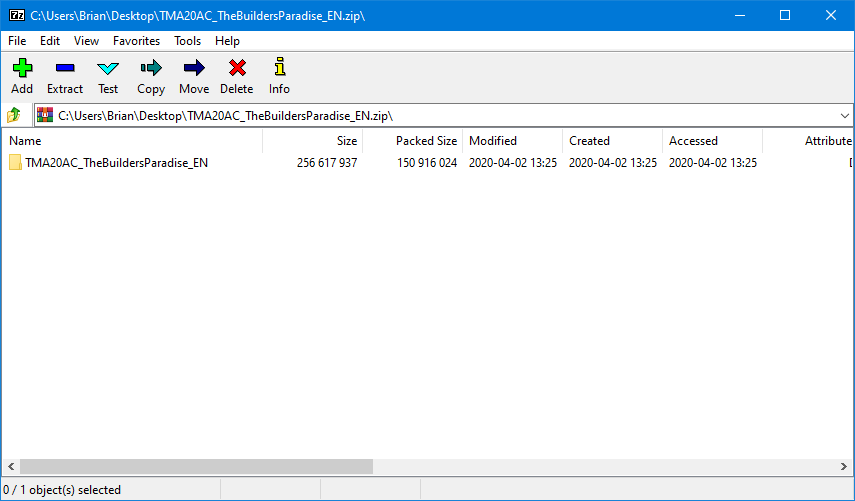Click the Move toolbar icon
The height and width of the screenshot is (501, 855).
pyautogui.click(x=194, y=68)
